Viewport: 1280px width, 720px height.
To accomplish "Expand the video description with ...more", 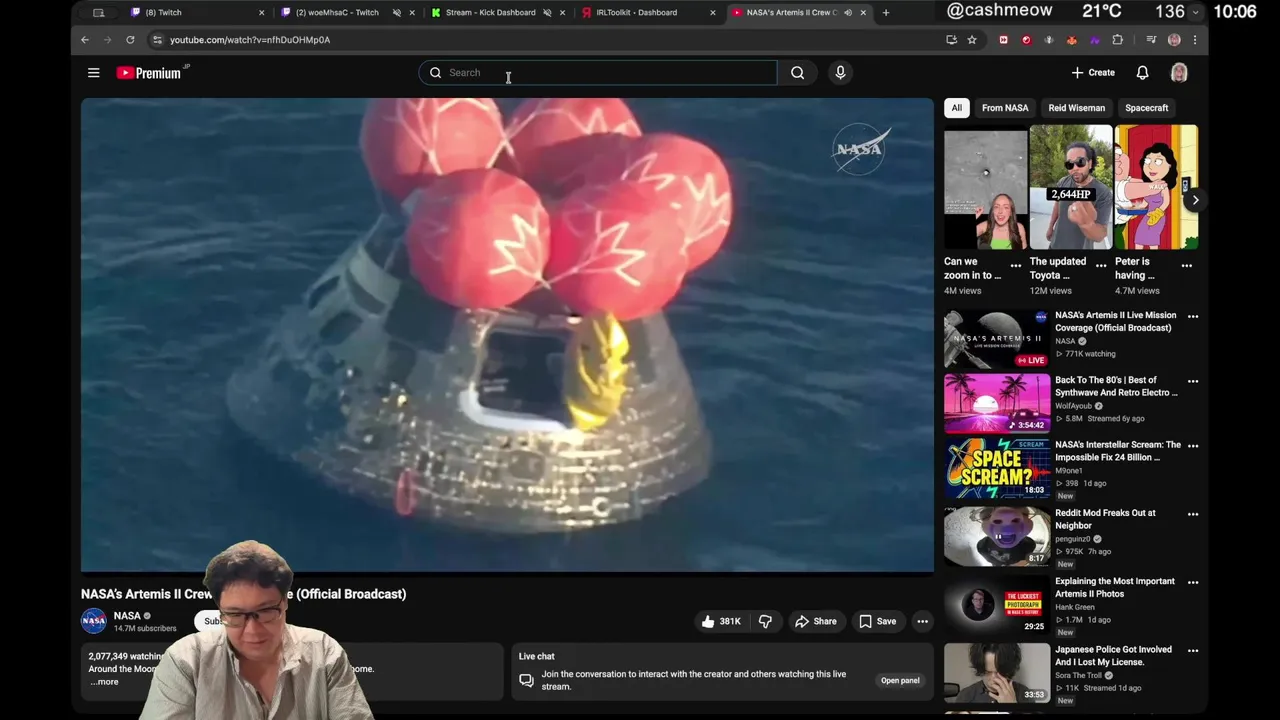I will 104,682.
